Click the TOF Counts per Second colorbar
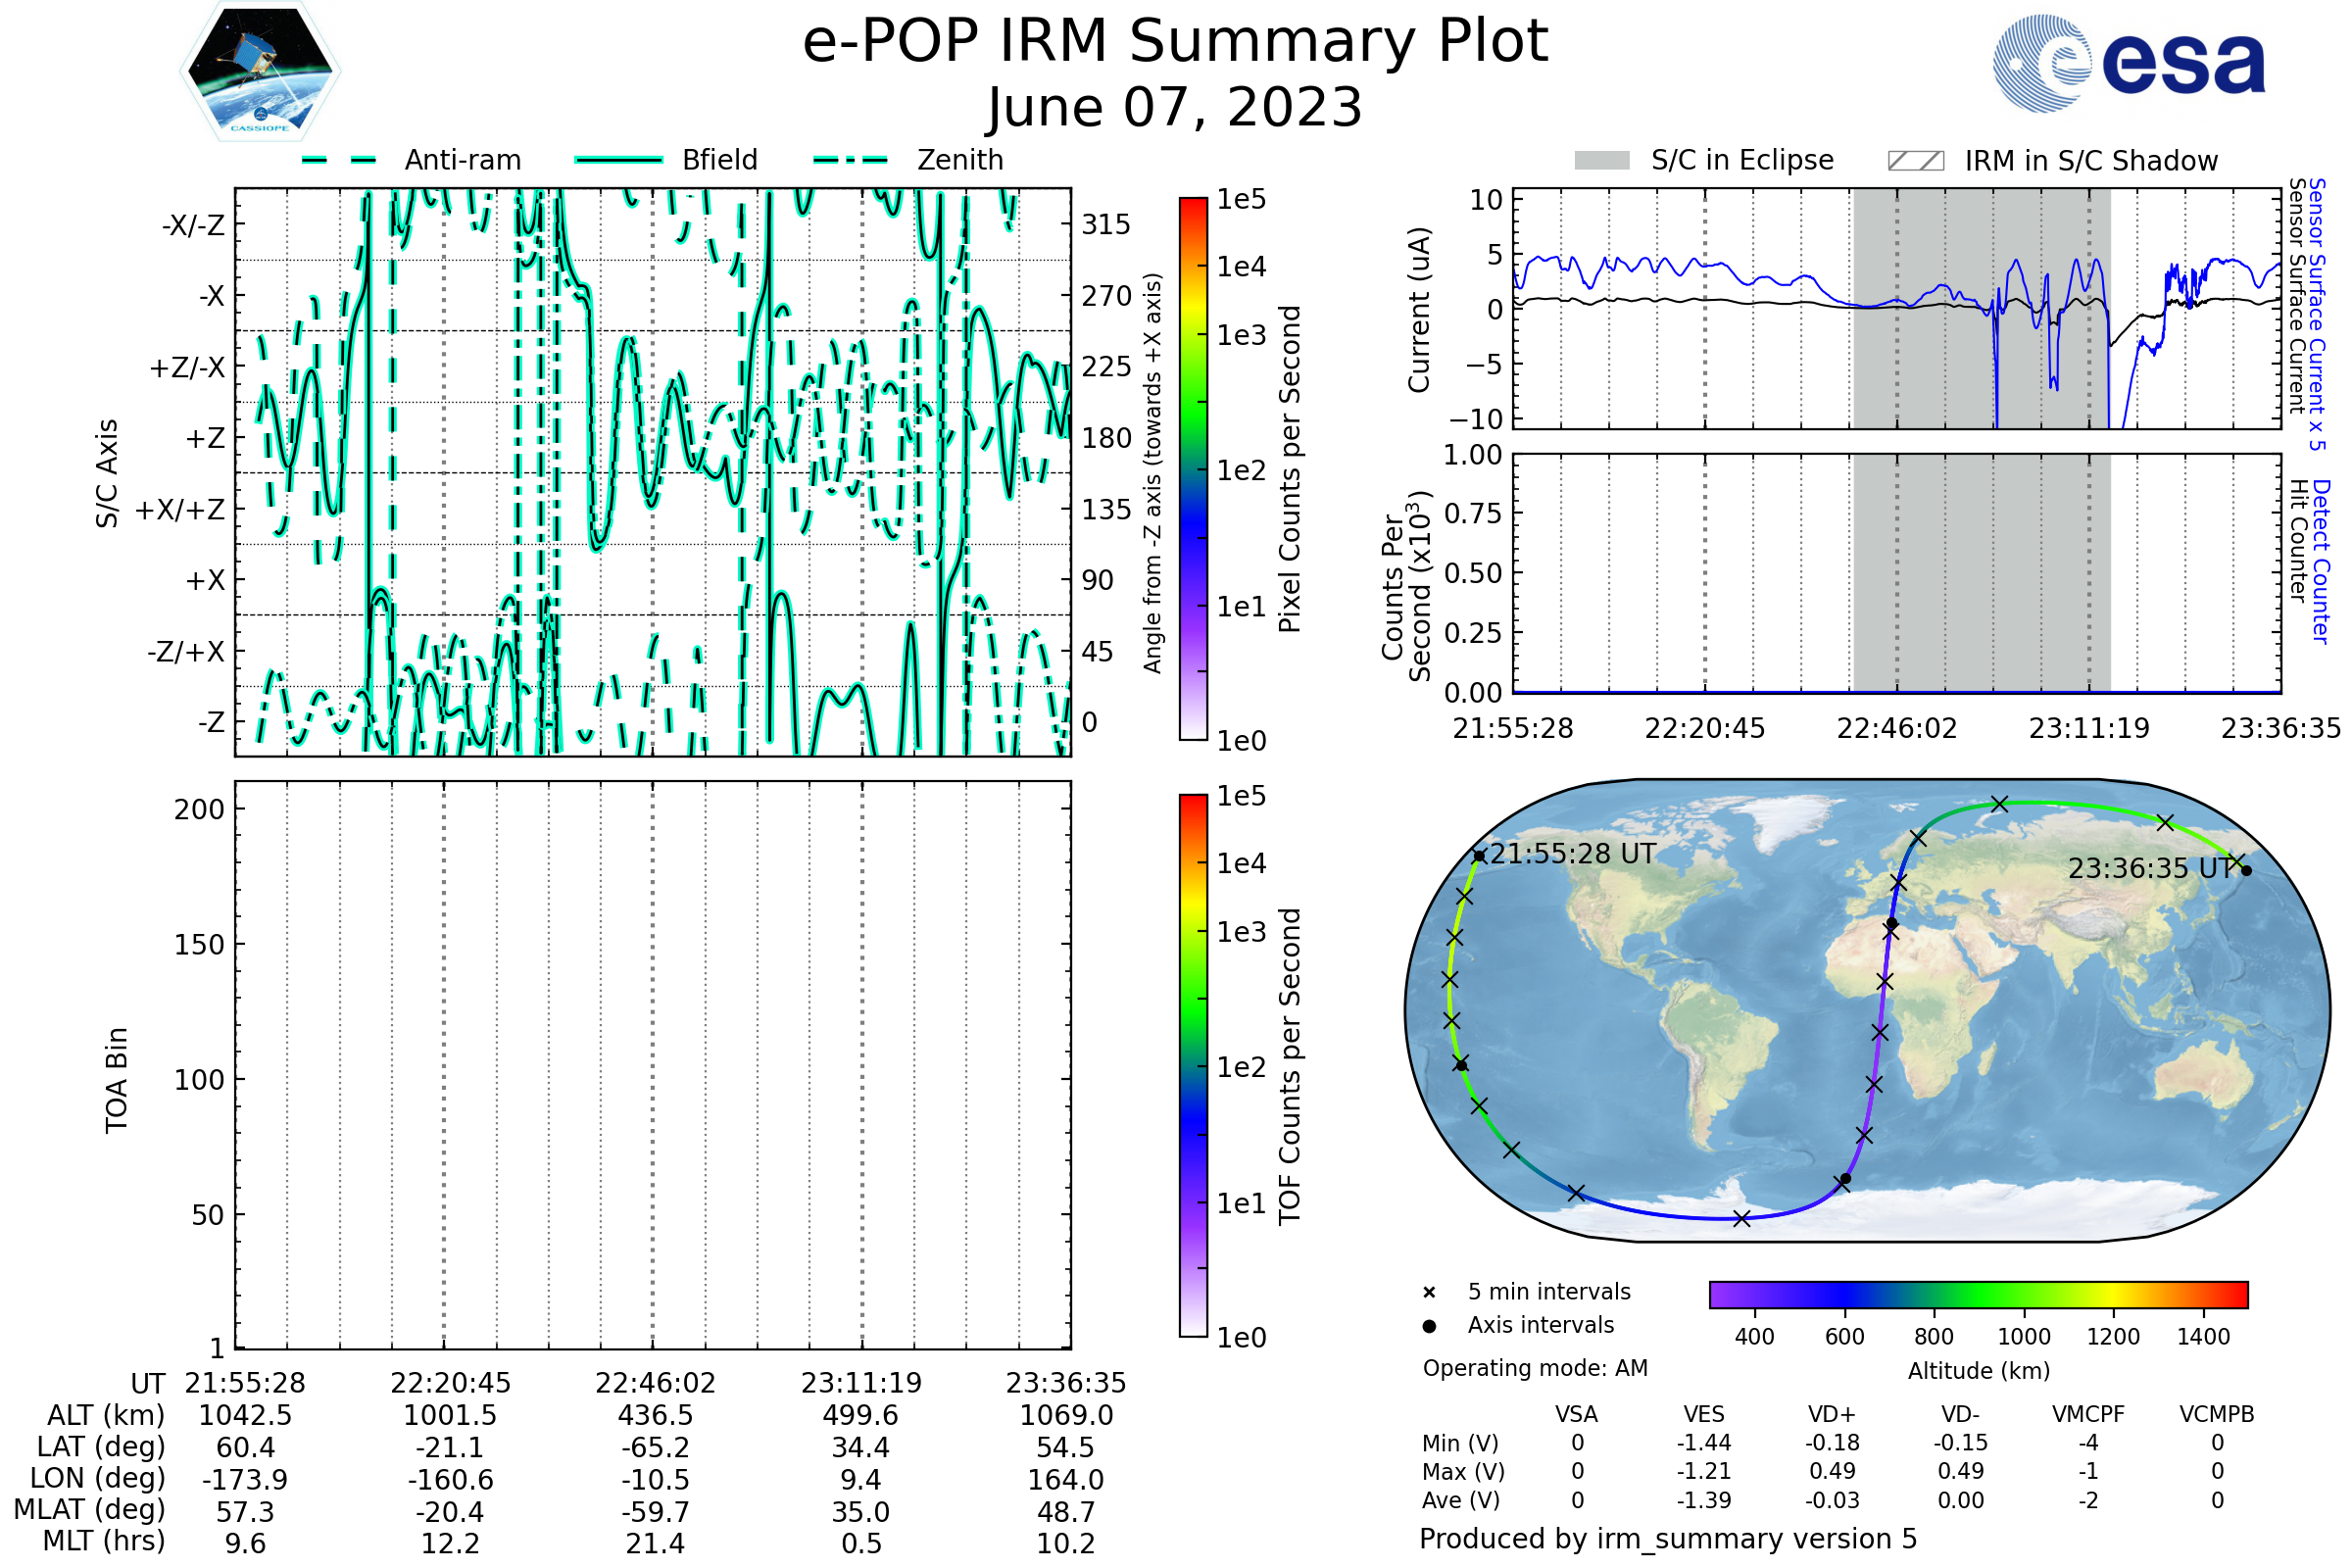Viewport: 2352px width, 1568px height. click(x=1193, y=1066)
